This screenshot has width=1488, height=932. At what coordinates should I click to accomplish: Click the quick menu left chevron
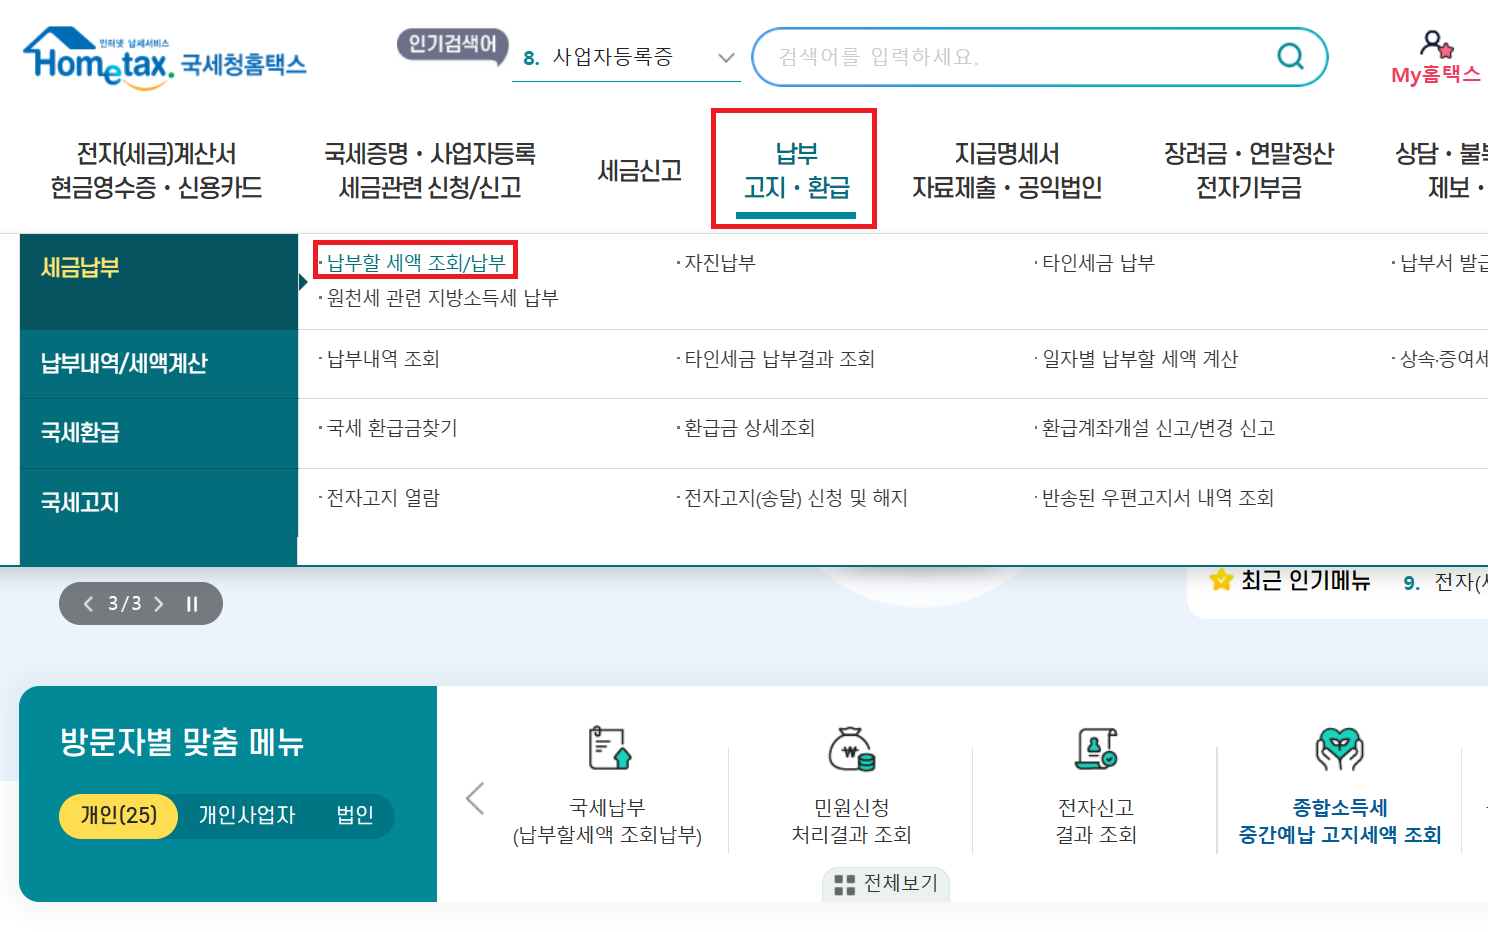[475, 798]
